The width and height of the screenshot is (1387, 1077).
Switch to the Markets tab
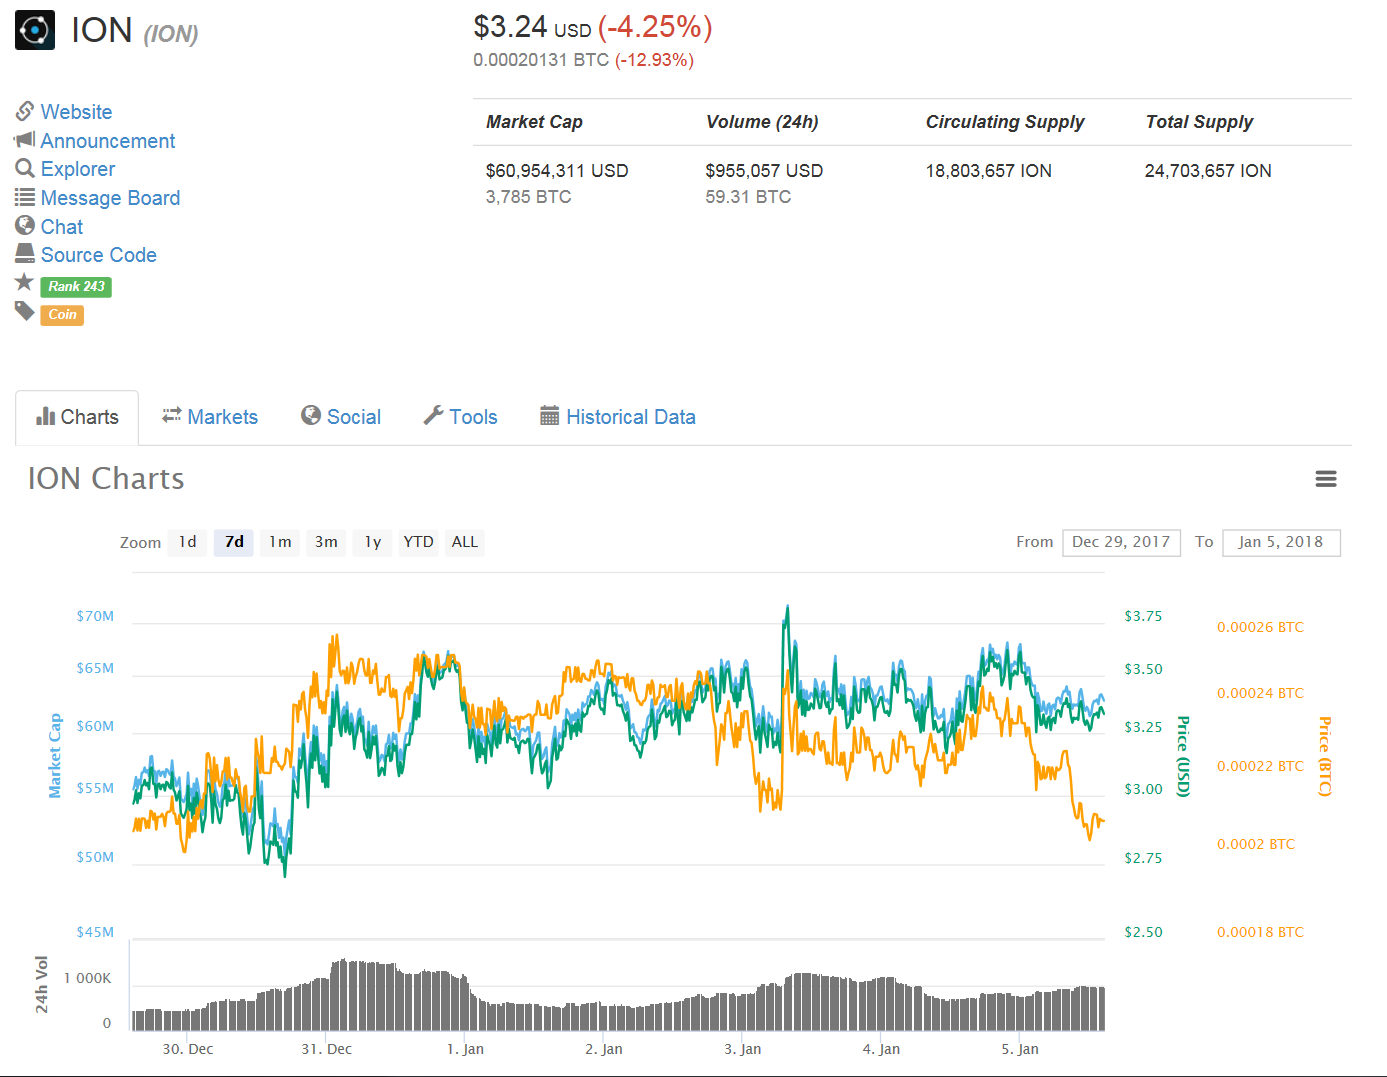210,417
